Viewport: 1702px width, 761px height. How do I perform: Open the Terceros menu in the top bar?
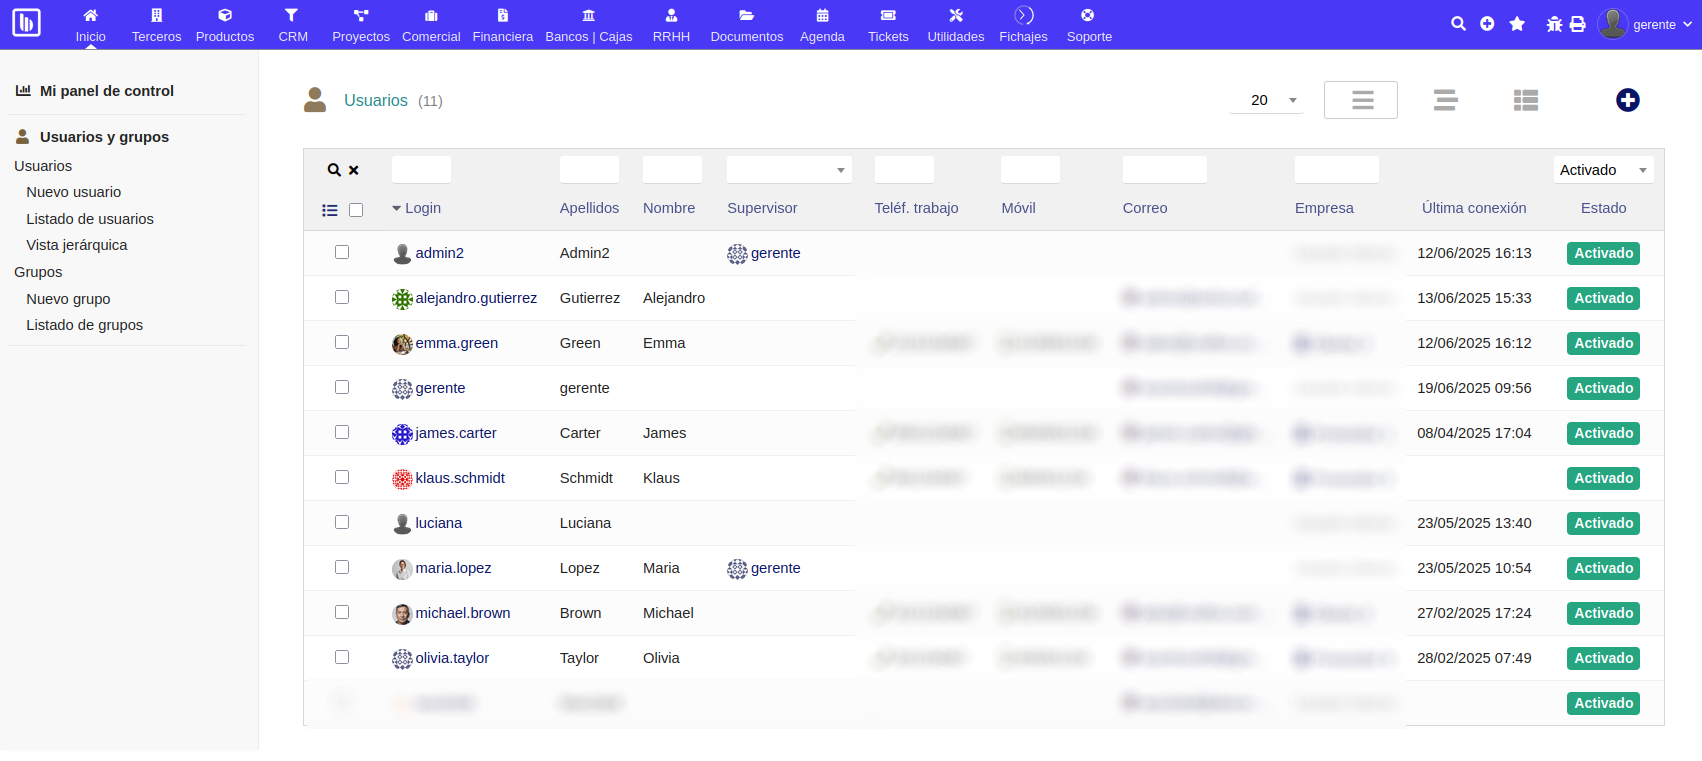click(156, 25)
